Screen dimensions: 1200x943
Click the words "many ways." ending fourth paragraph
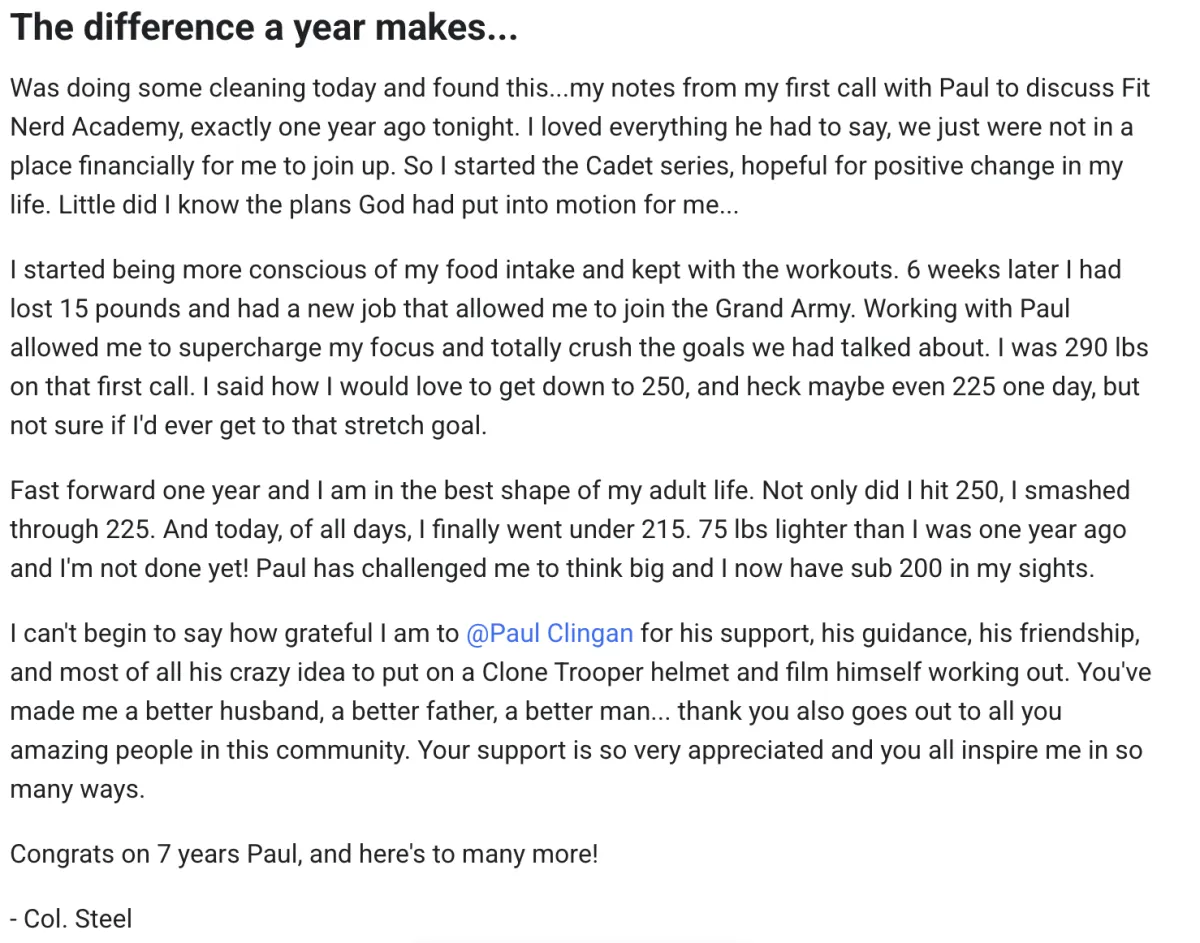tap(78, 789)
